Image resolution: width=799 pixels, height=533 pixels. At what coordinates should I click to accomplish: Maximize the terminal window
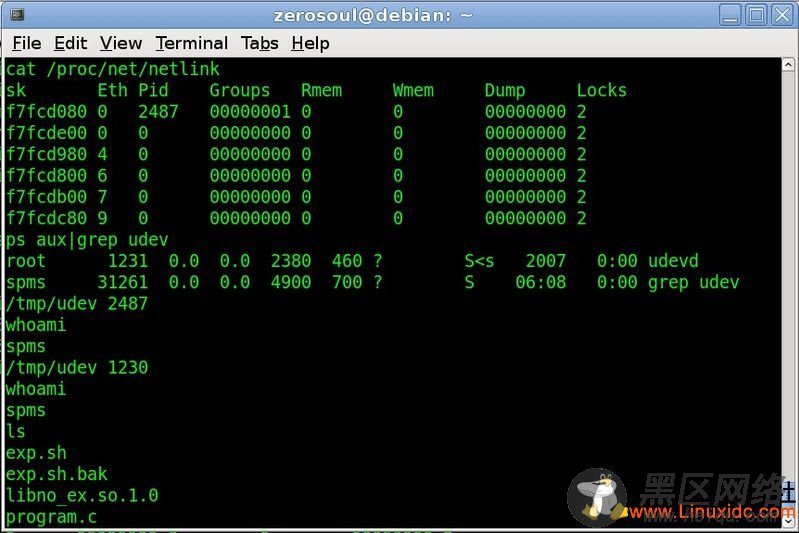756,15
